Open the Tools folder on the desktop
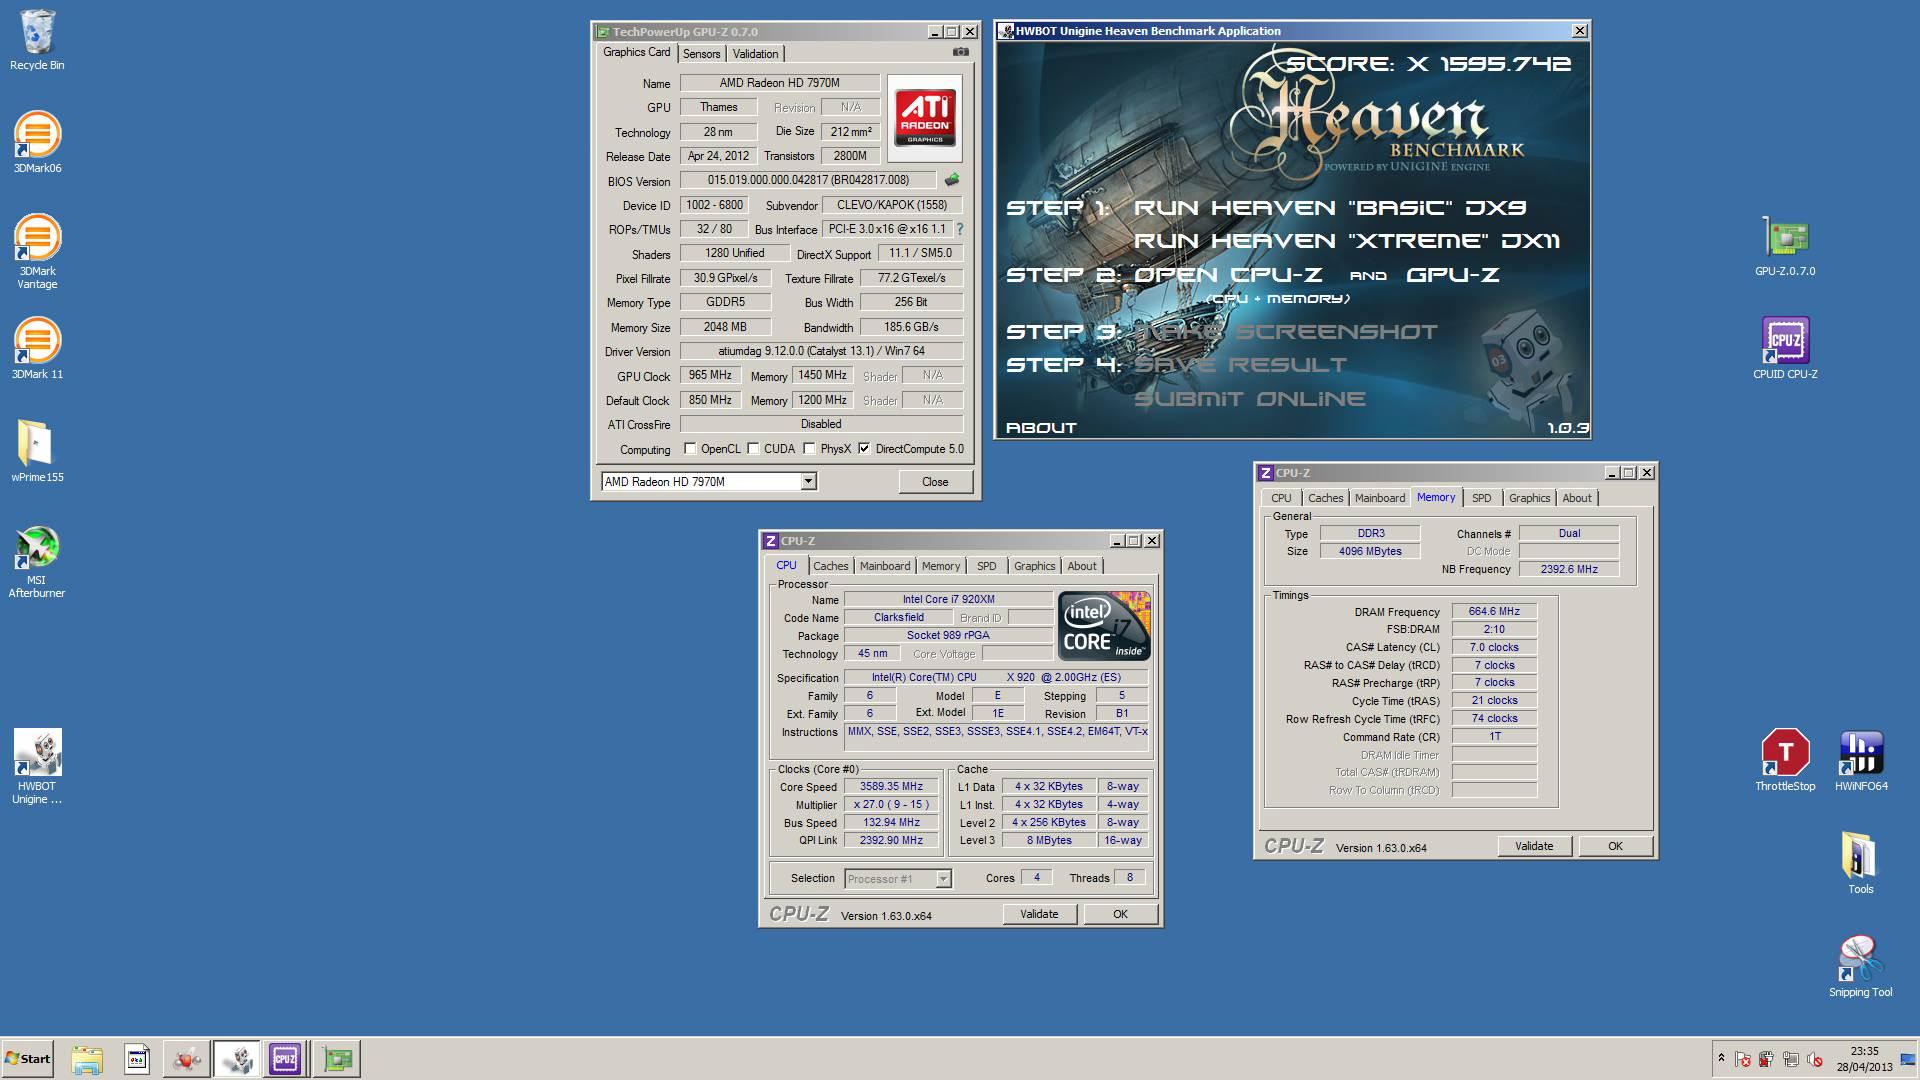 tap(1860, 863)
